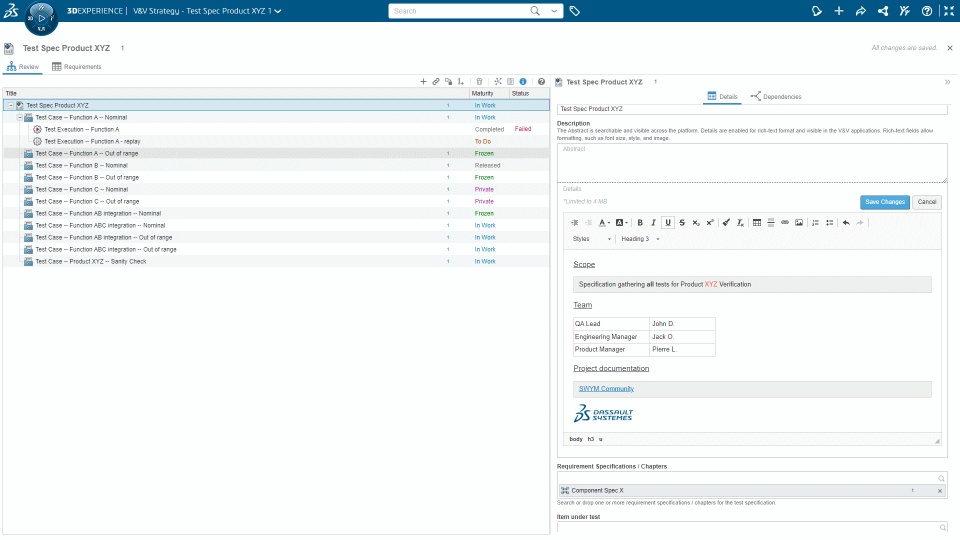Apply italic formatting in the editor
960x540 pixels.
653,223
